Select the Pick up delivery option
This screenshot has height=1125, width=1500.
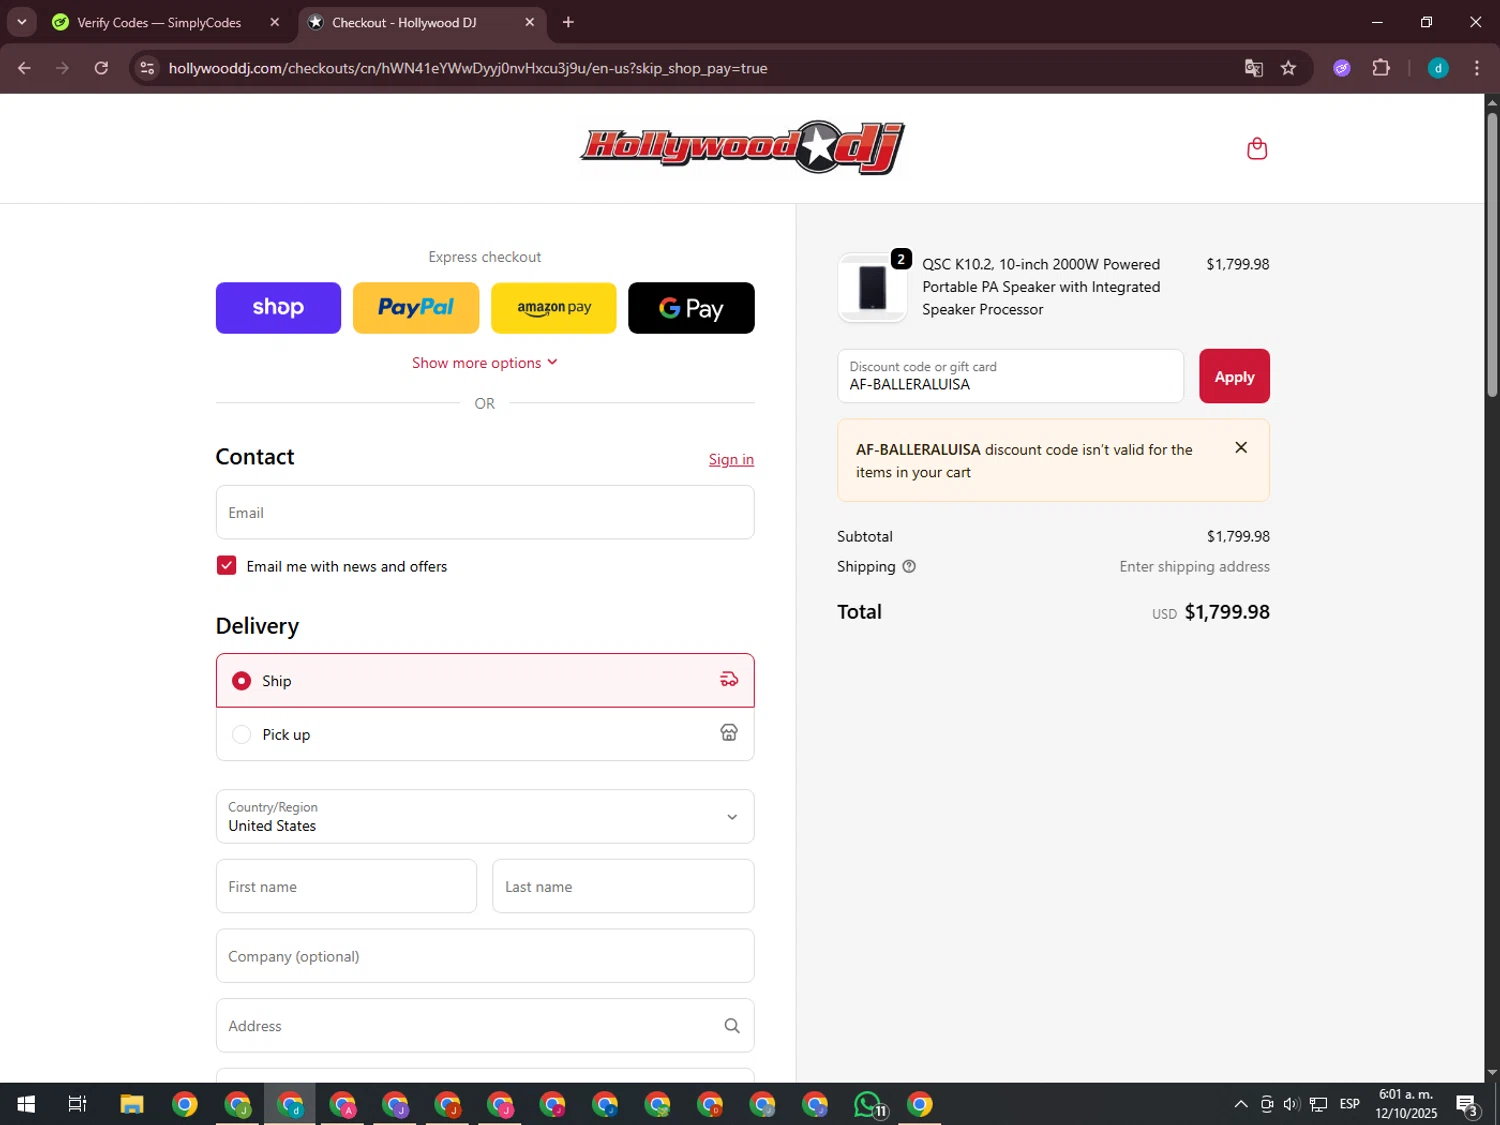[485, 734]
